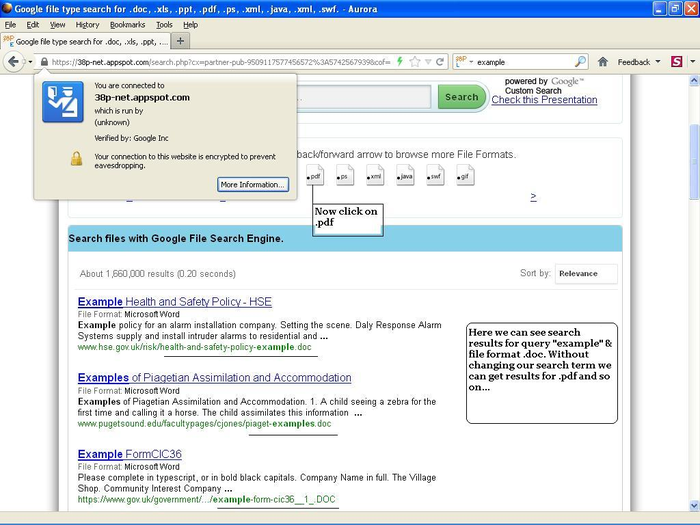Screen dimensions: 700x525
Task: Select the .pdf file type icon
Action: tap(315, 175)
